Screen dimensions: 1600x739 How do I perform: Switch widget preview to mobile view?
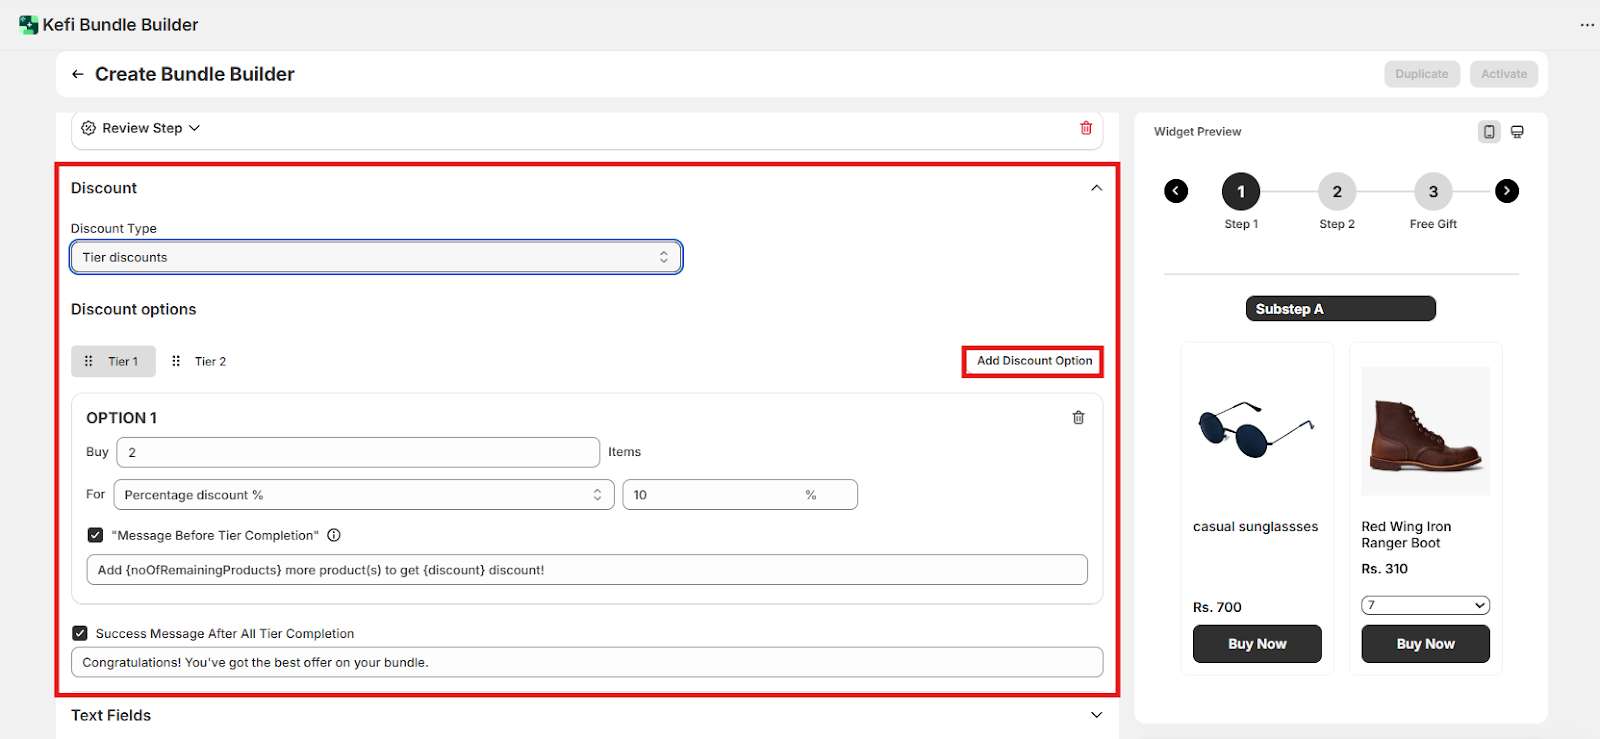pos(1489,132)
